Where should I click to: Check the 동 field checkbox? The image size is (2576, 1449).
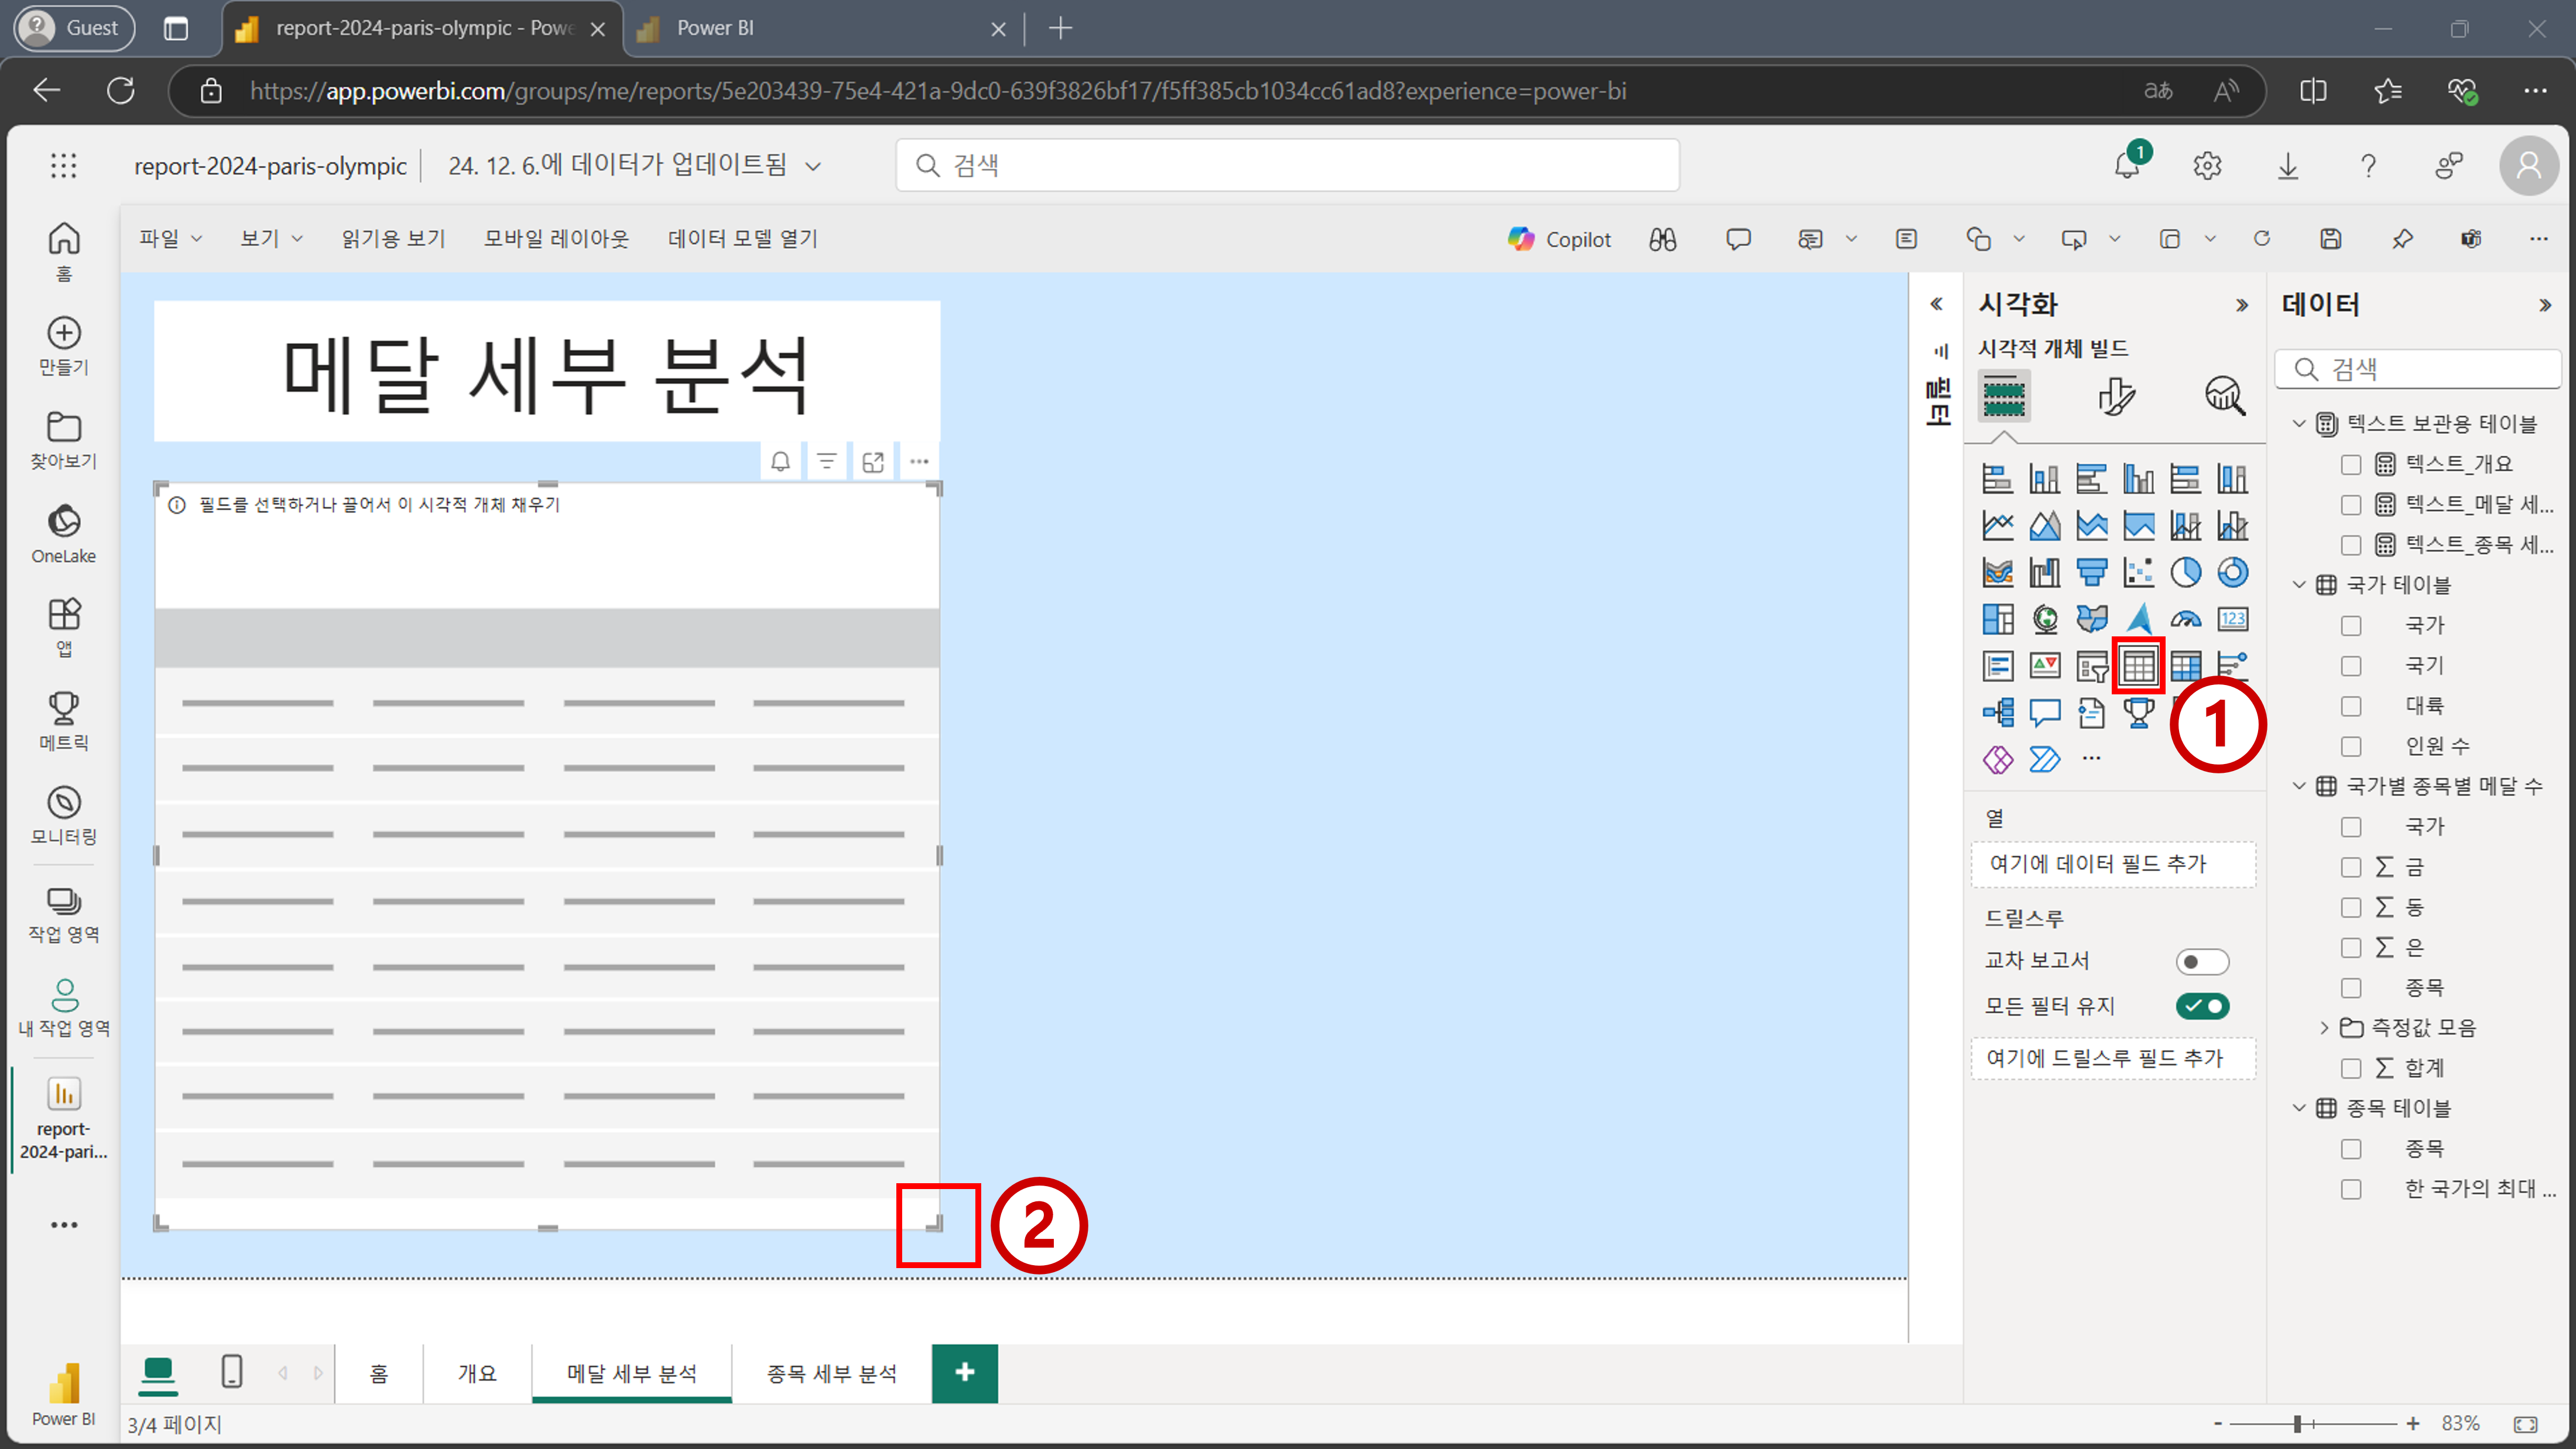(x=2351, y=907)
